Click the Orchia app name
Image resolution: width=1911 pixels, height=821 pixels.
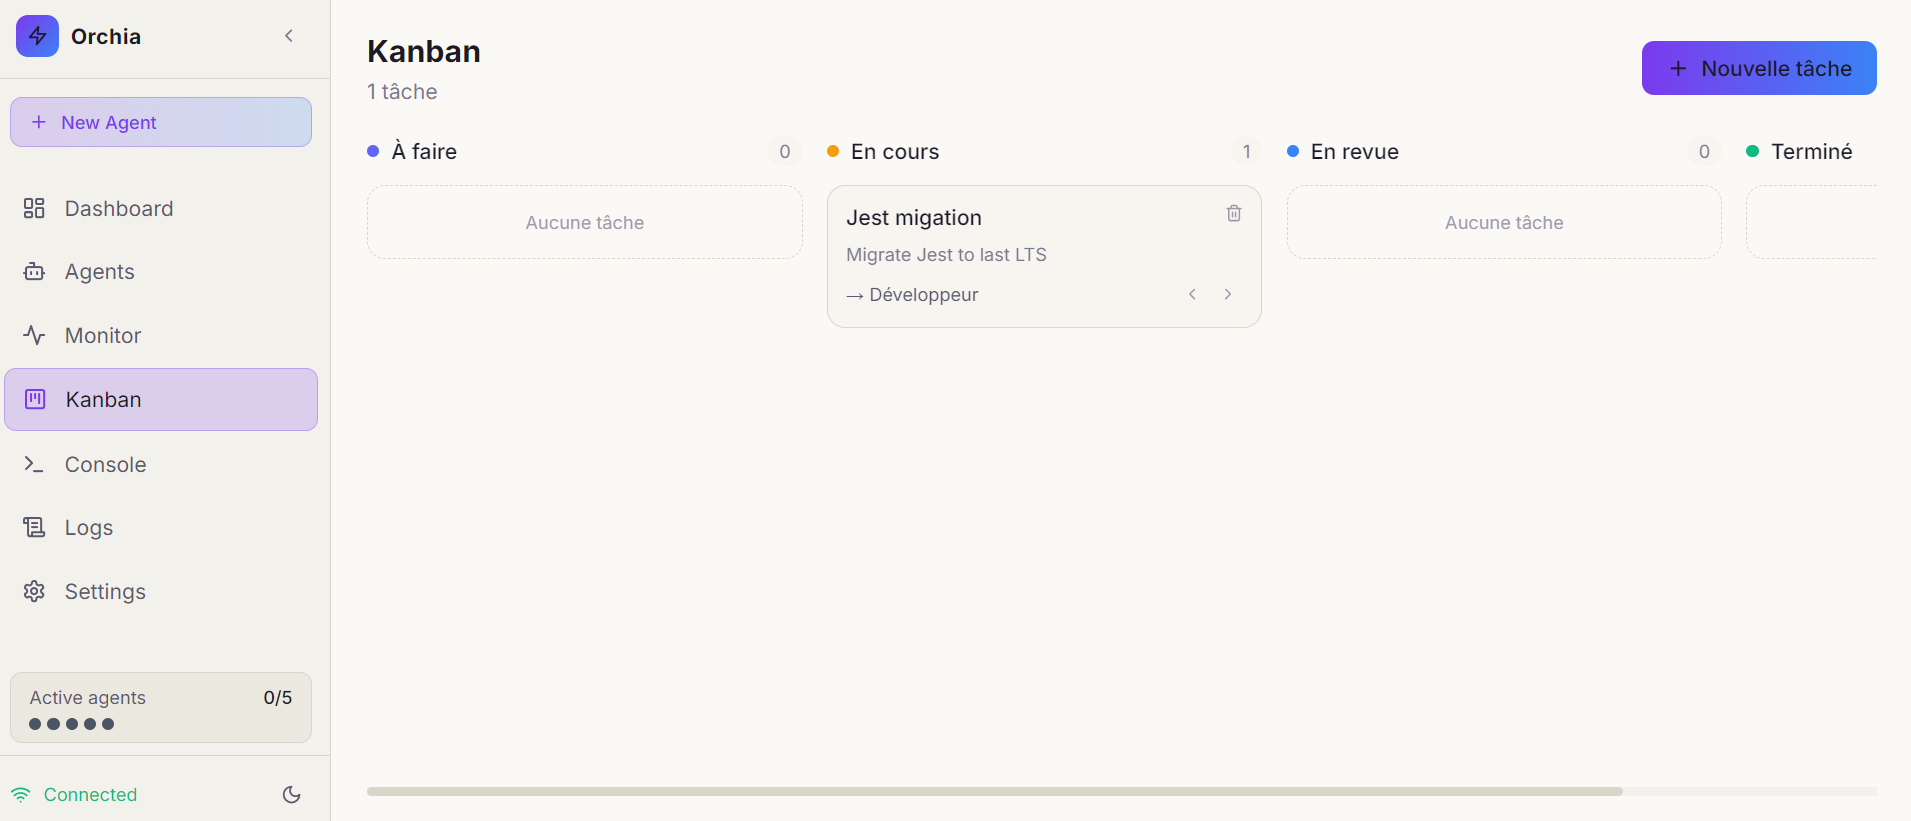click(106, 36)
